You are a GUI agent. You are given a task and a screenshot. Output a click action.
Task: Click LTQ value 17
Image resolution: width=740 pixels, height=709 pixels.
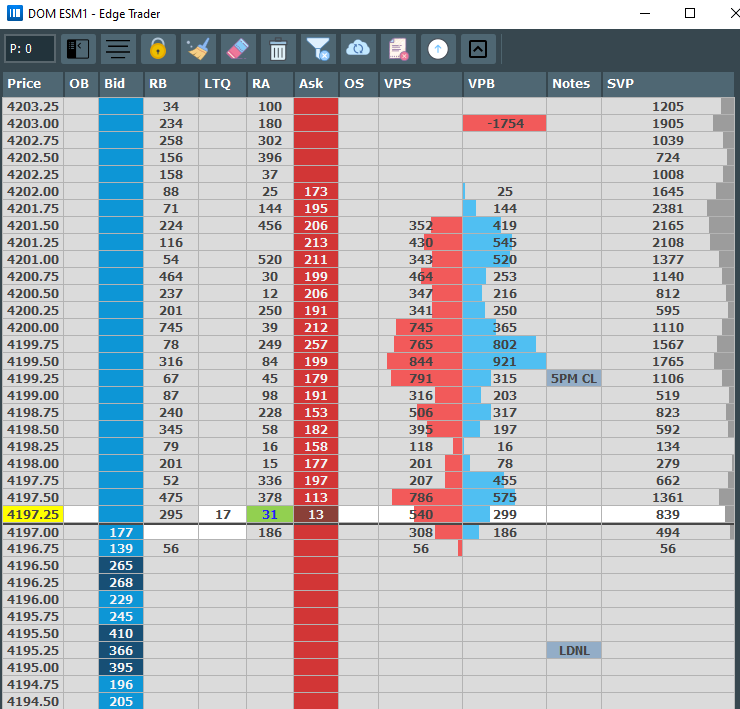222,514
